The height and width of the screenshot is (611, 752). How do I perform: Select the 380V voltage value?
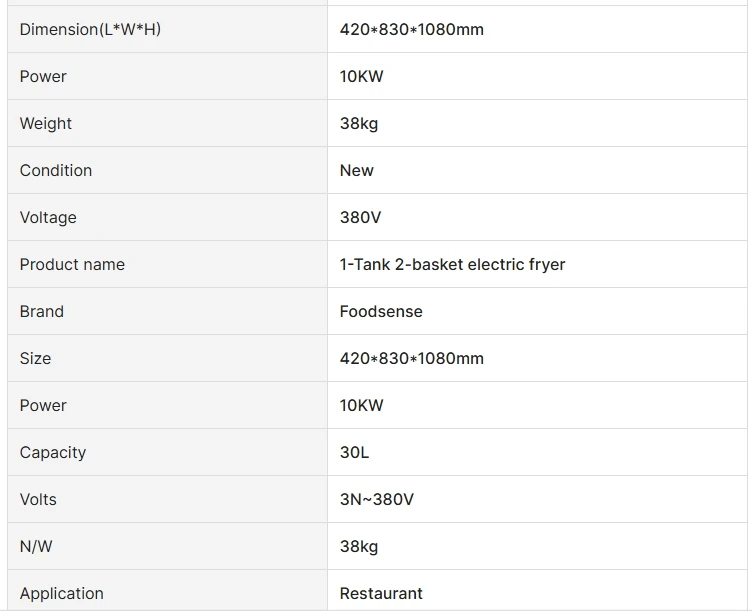click(x=361, y=218)
